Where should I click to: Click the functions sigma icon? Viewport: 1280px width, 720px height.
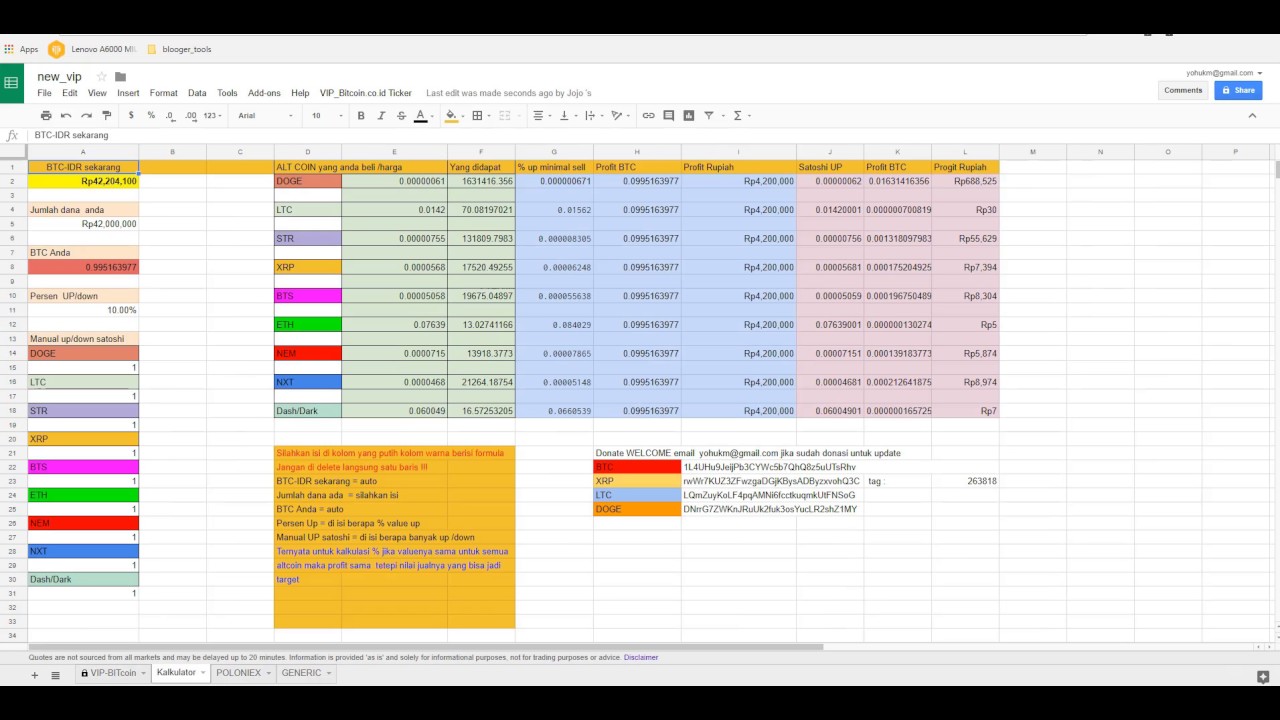point(740,116)
